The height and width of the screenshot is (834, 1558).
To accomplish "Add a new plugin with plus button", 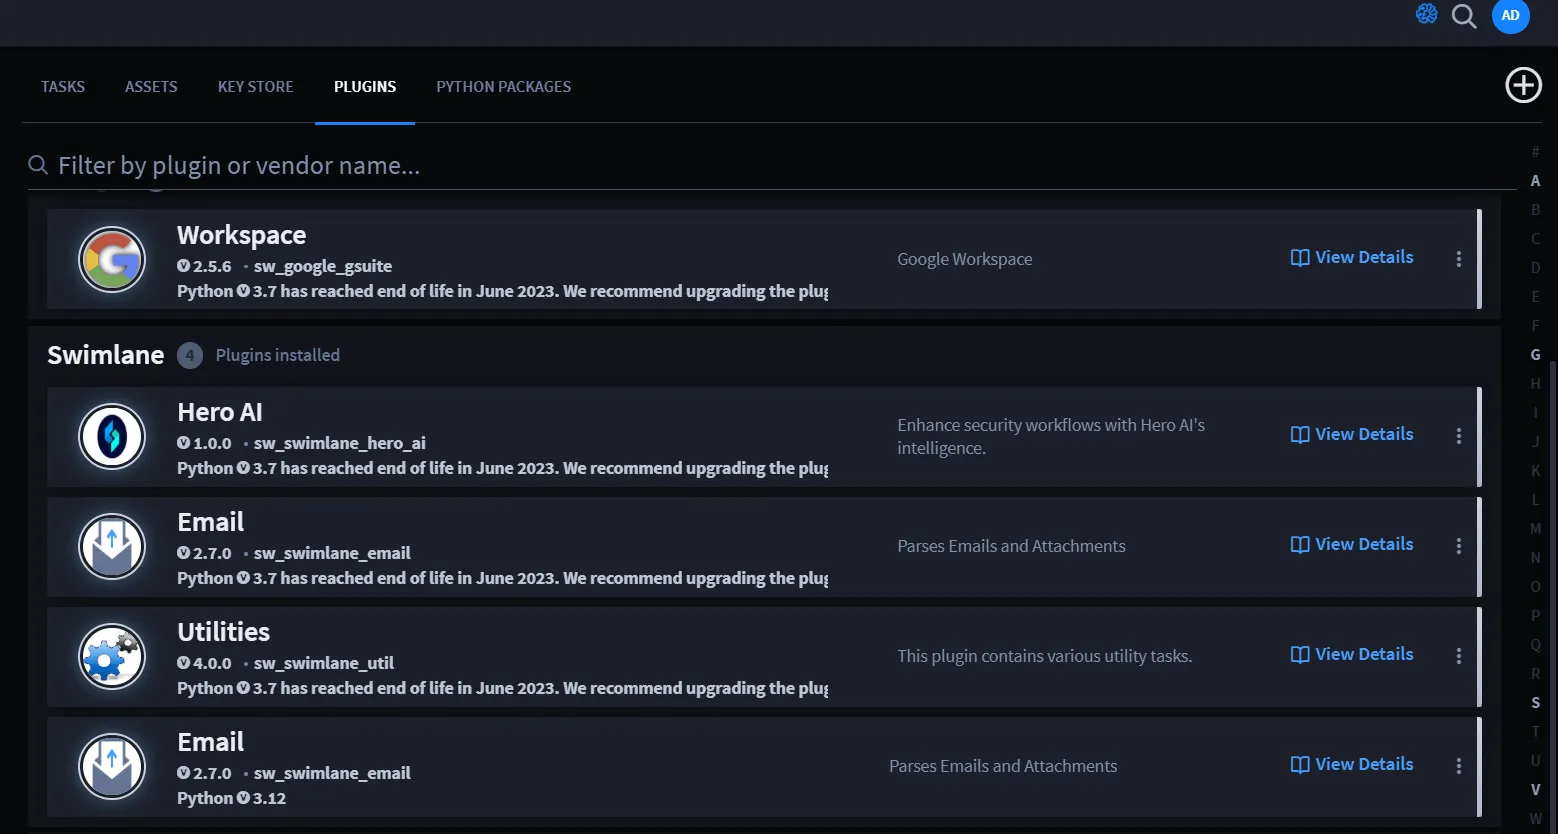I will point(1523,85).
